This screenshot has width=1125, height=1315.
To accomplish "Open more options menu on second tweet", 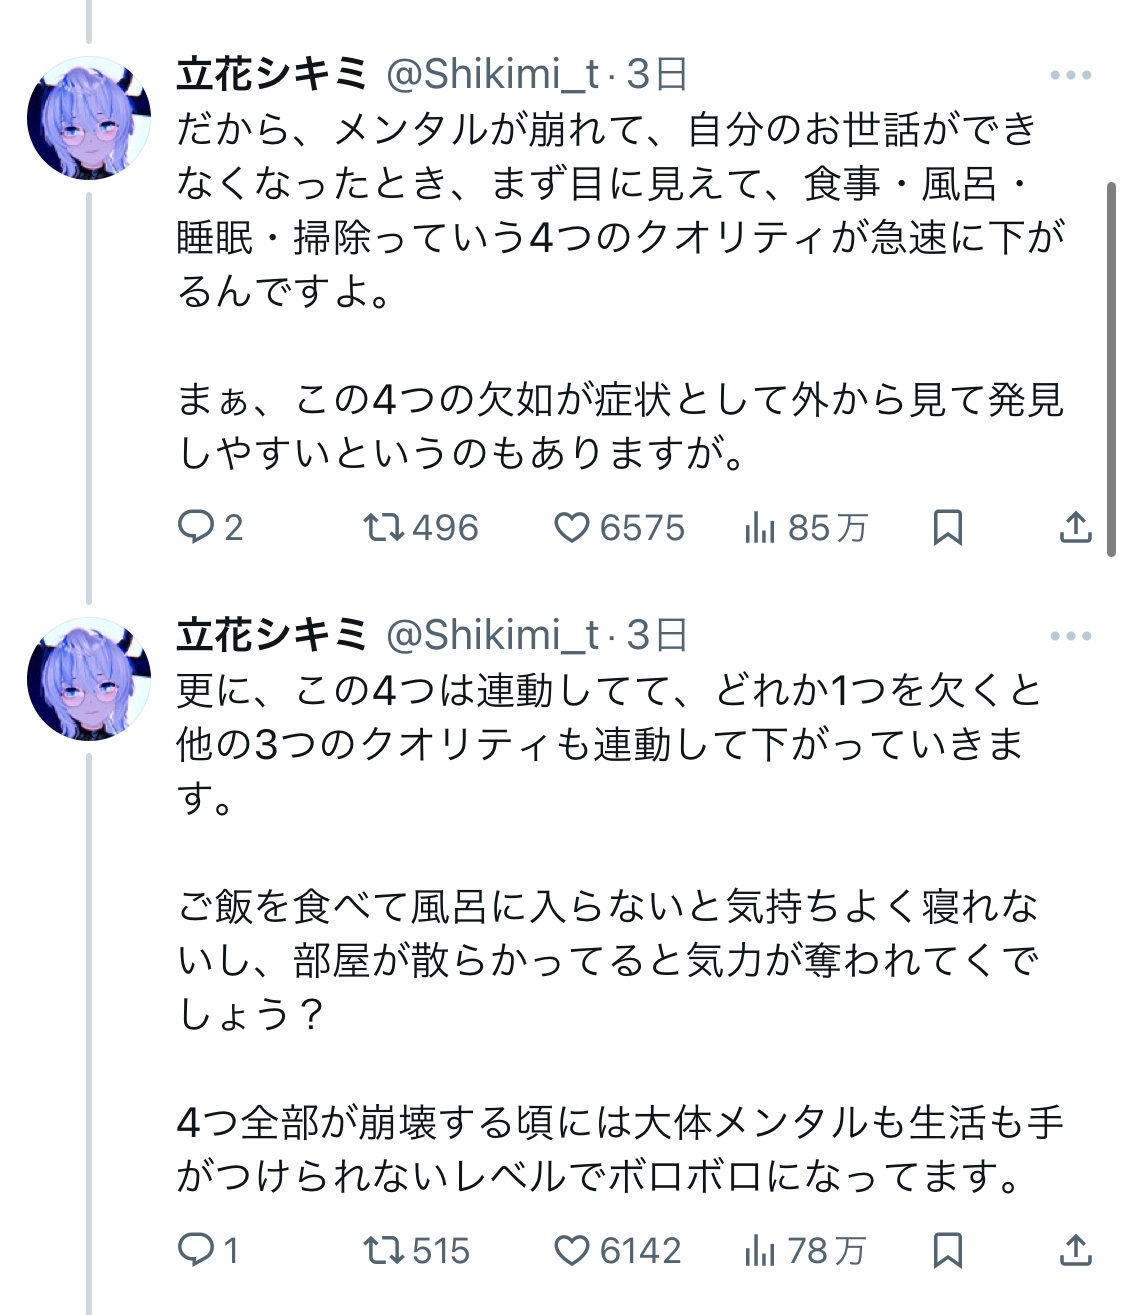I will pyautogui.click(x=1071, y=636).
